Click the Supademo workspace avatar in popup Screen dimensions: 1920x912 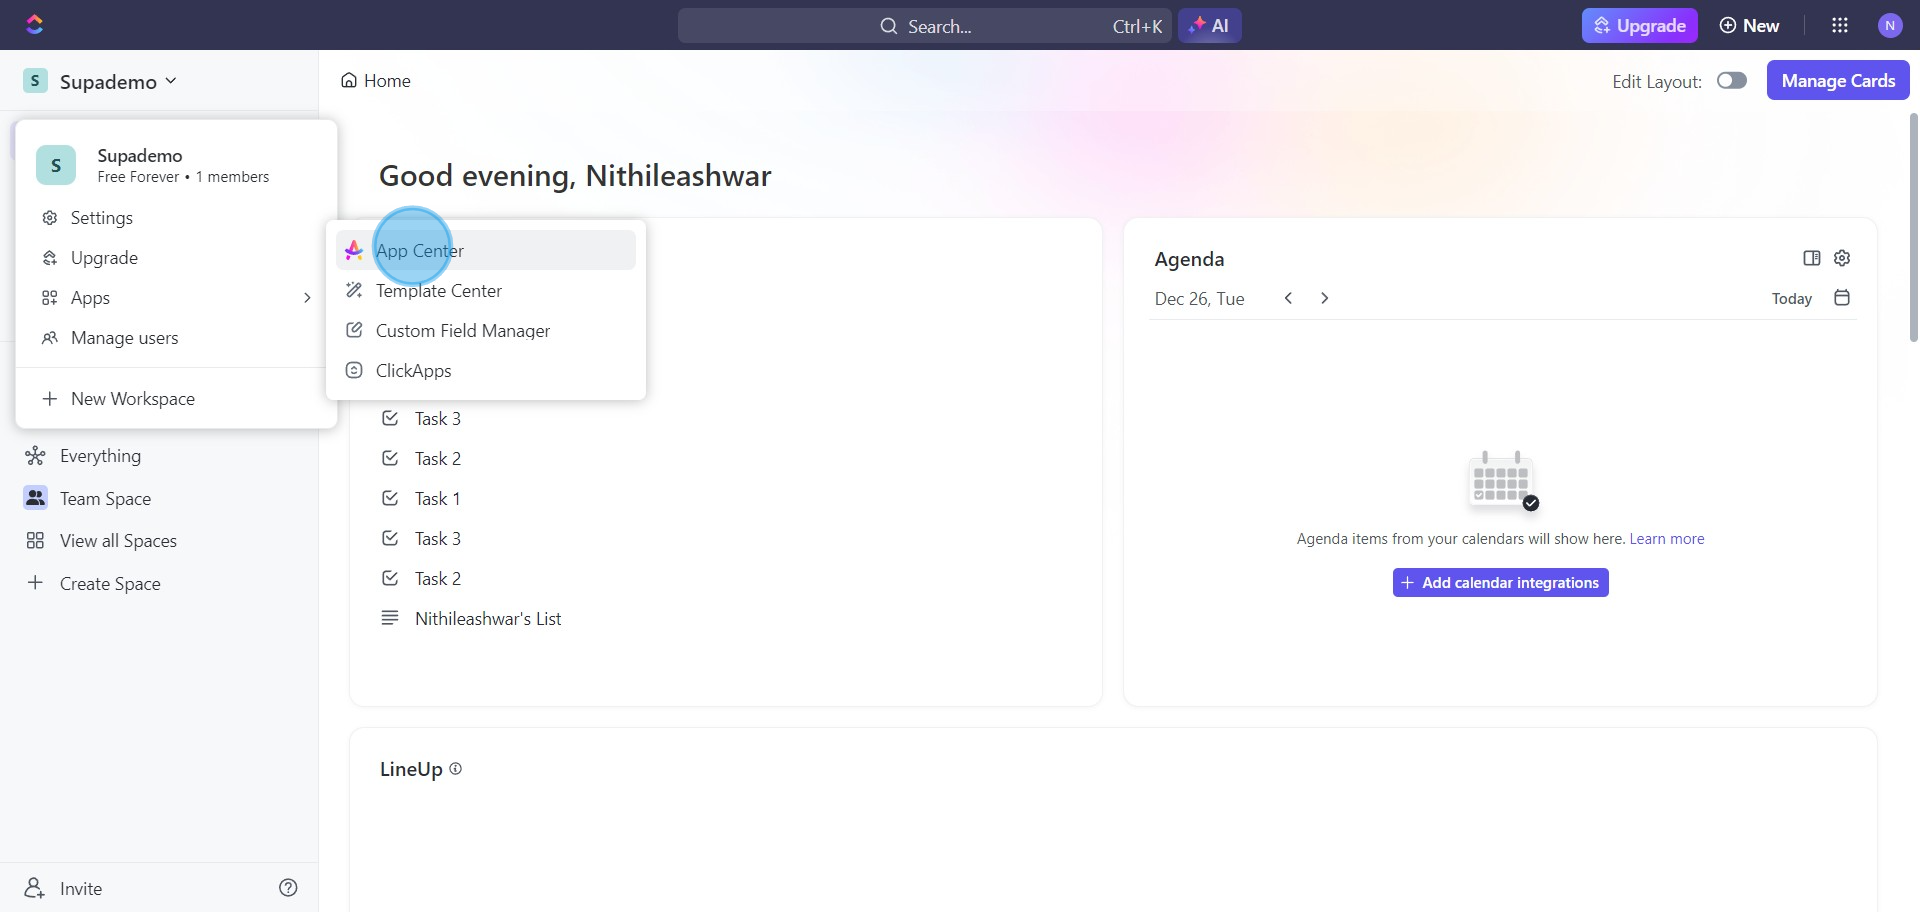point(56,165)
